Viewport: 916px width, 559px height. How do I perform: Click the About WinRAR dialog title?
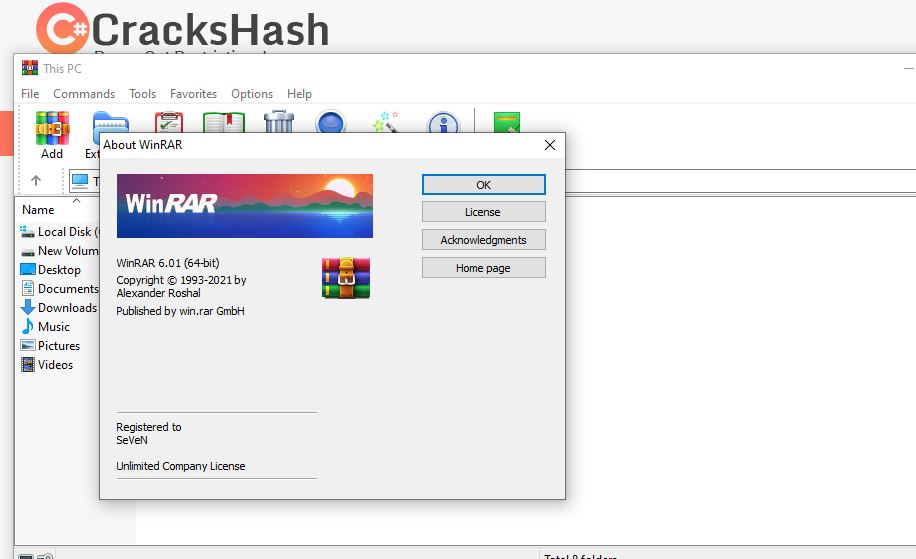pyautogui.click(x=143, y=145)
